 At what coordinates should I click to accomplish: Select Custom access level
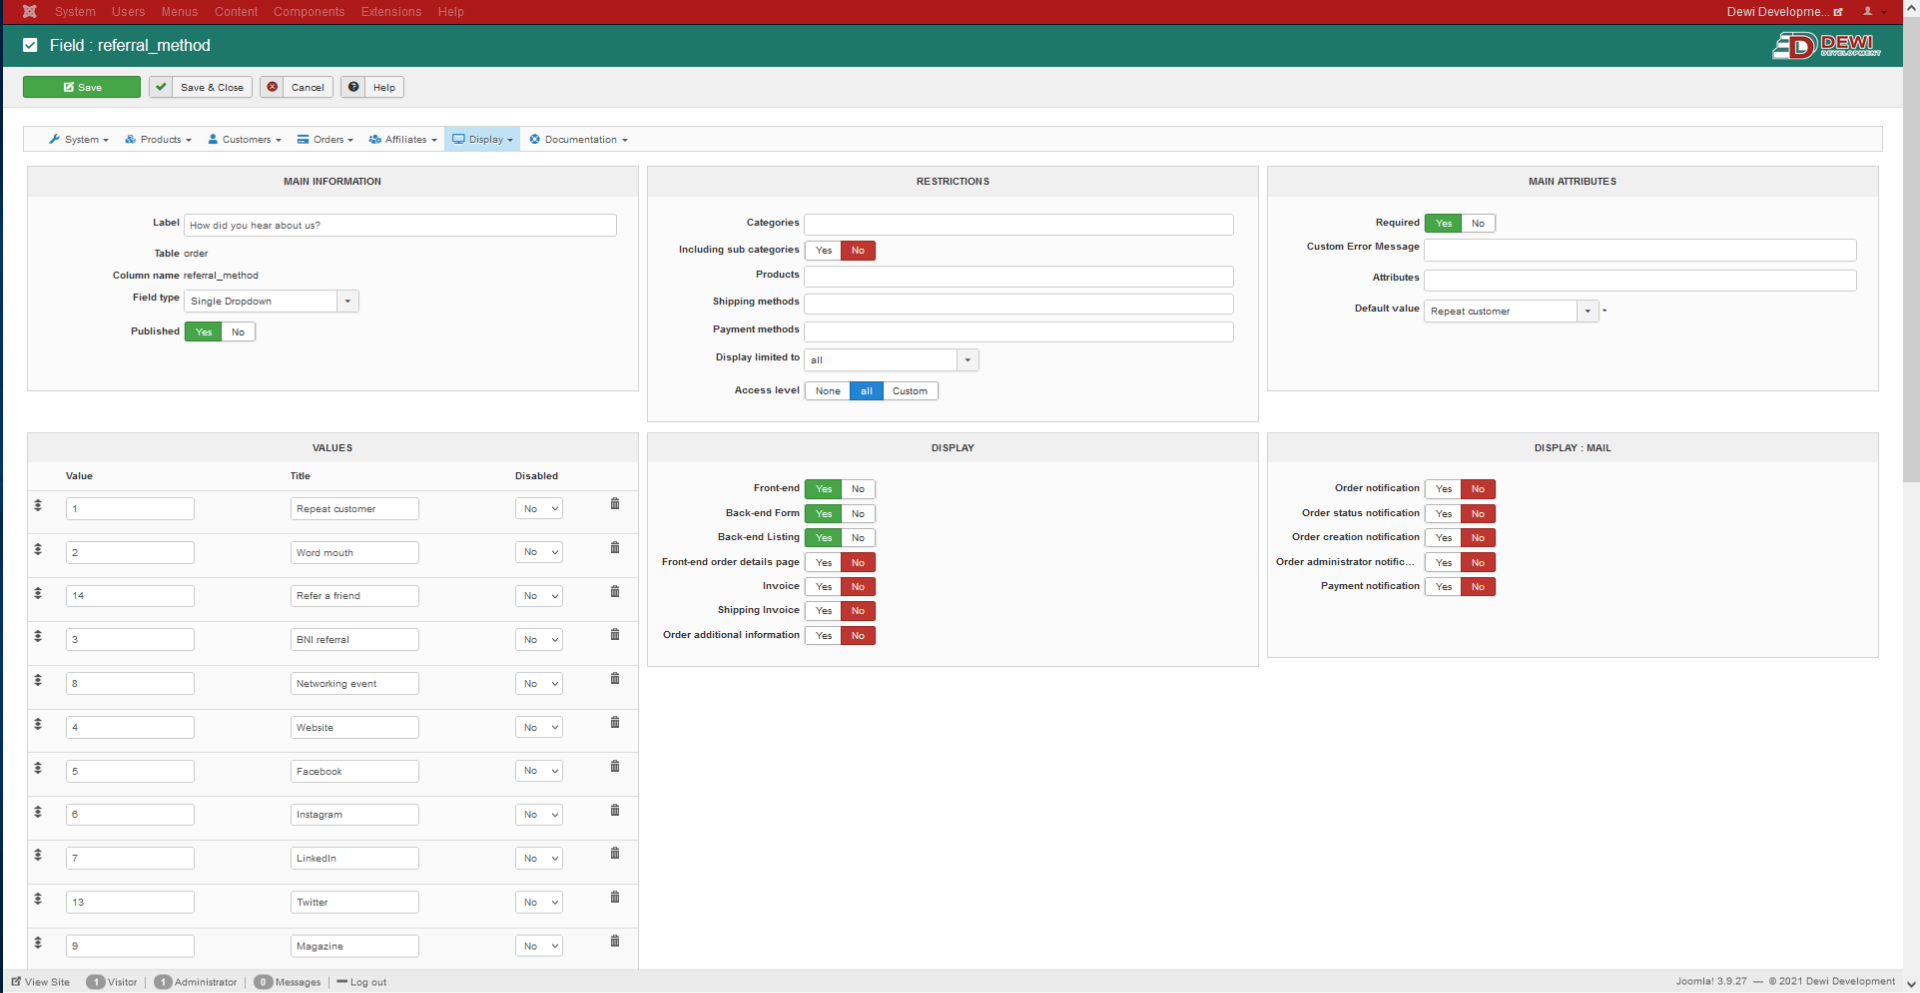pyautogui.click(x=910, y=391)
